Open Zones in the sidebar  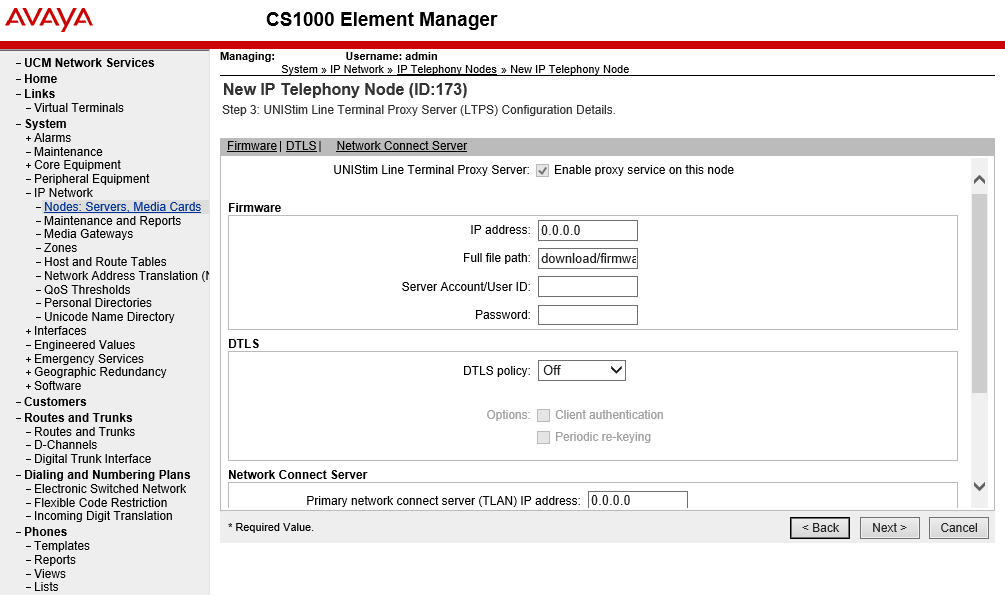pyautogui.click(x=60, y=248)
